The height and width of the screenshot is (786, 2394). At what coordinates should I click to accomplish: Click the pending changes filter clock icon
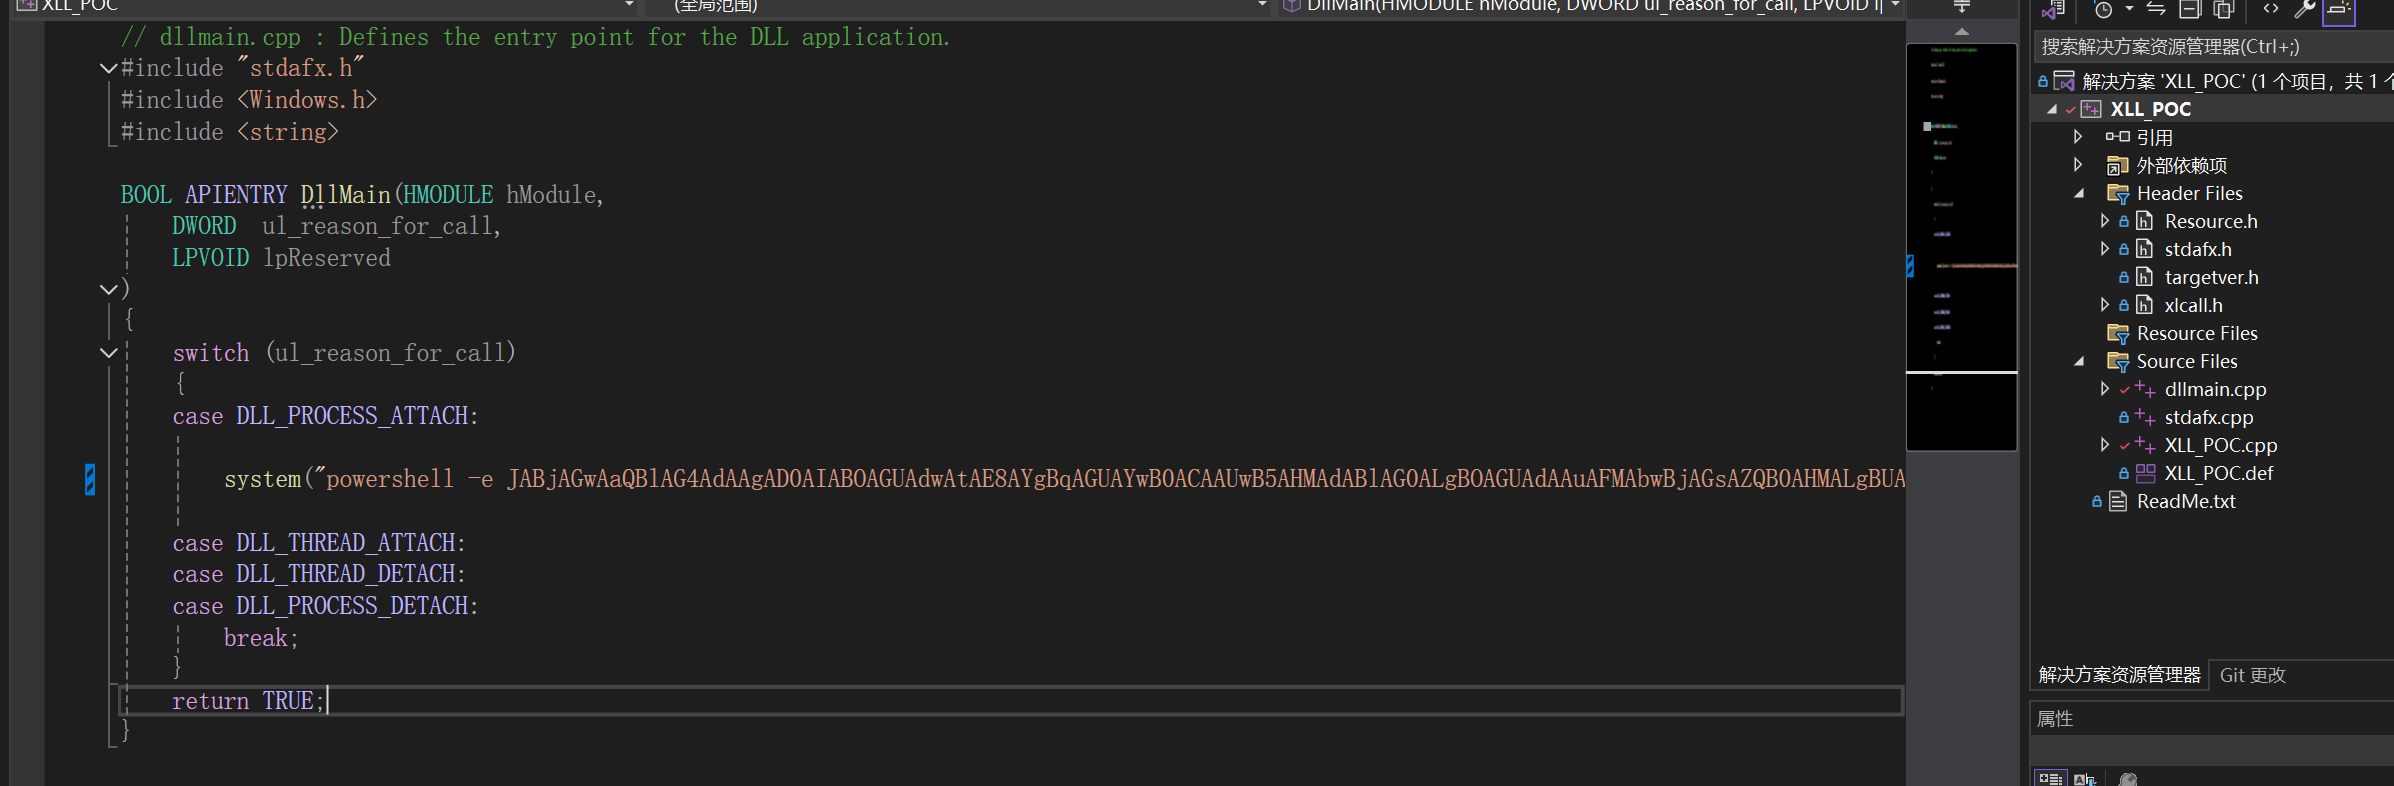tap(2103, 9)
